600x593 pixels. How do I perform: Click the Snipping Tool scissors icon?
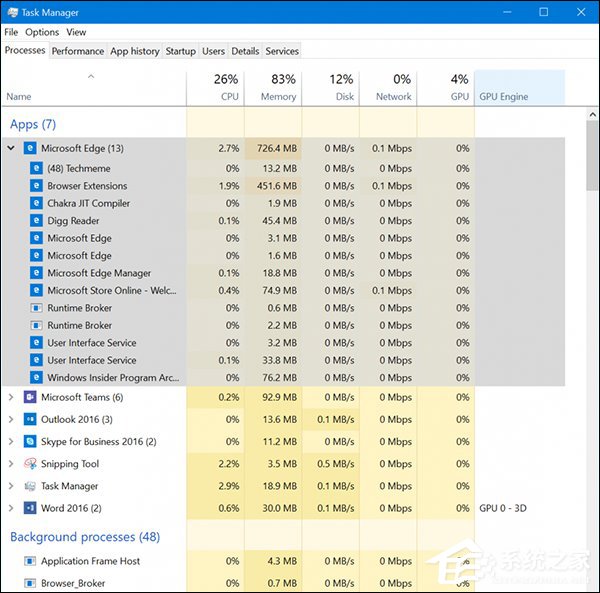coord(30,464)
